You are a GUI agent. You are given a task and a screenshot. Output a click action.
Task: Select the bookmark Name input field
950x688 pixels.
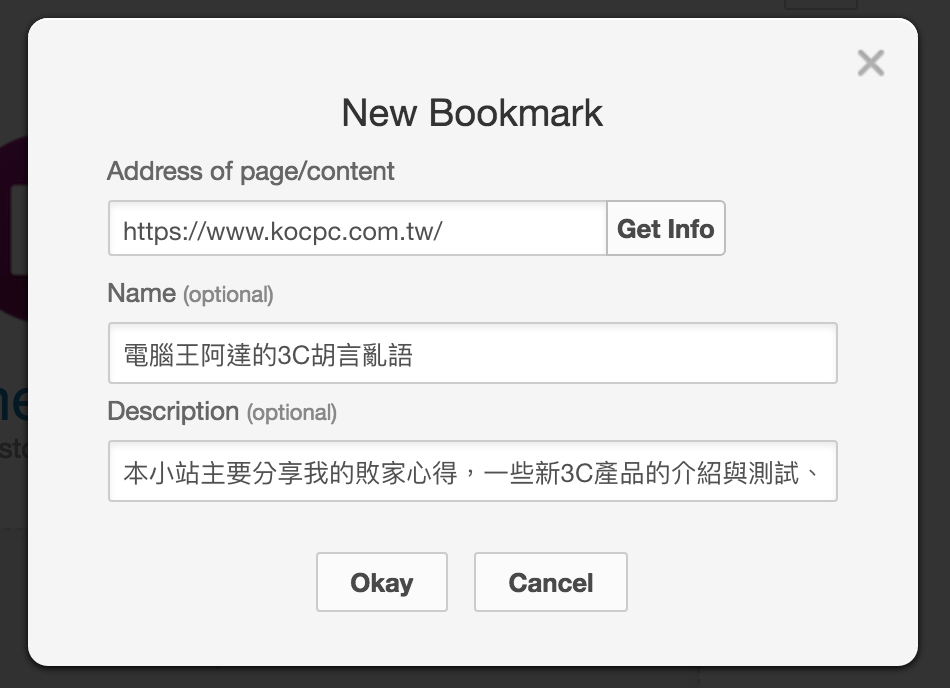(473, 353)
